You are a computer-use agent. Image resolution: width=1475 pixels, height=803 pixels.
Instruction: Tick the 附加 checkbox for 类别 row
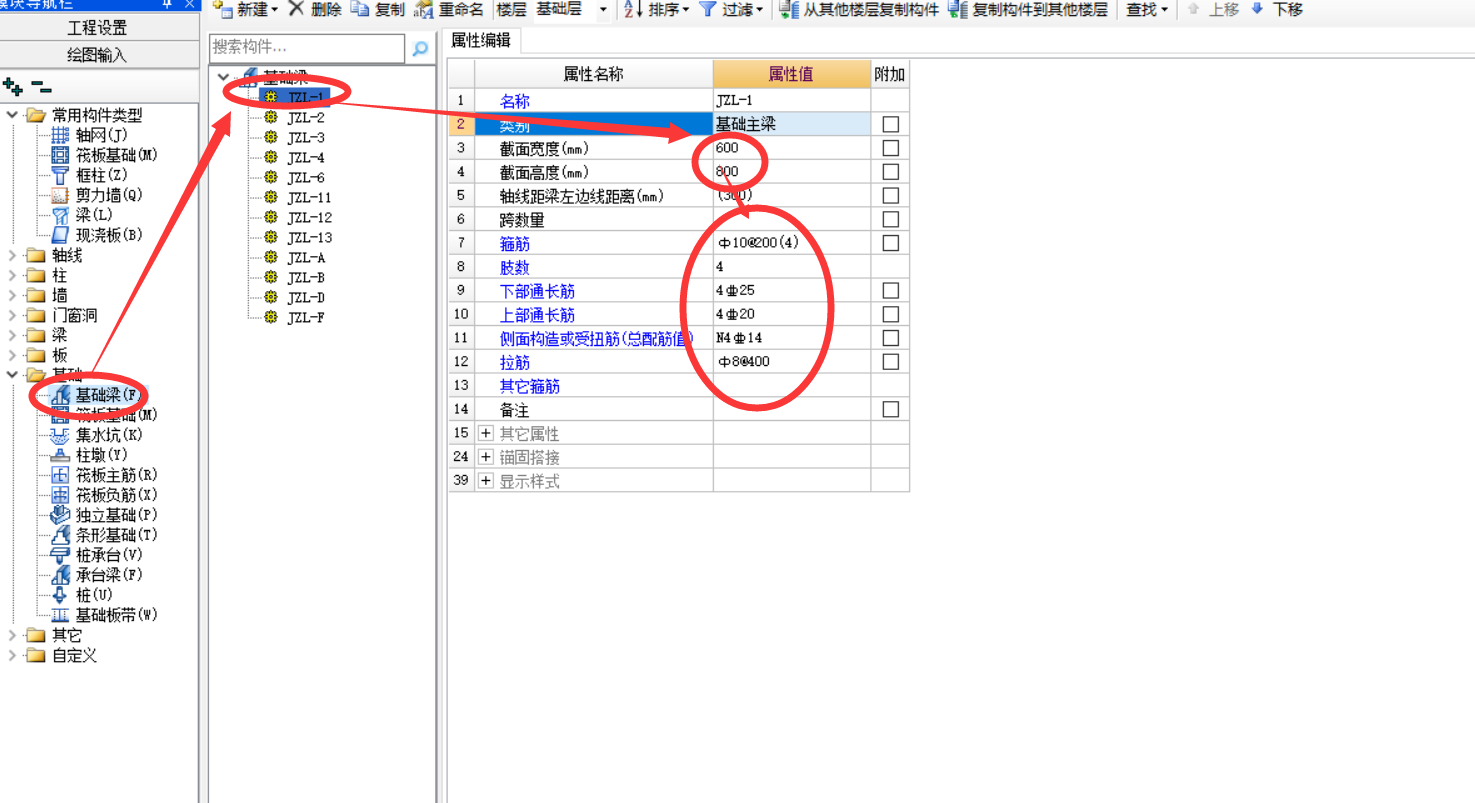890,124
